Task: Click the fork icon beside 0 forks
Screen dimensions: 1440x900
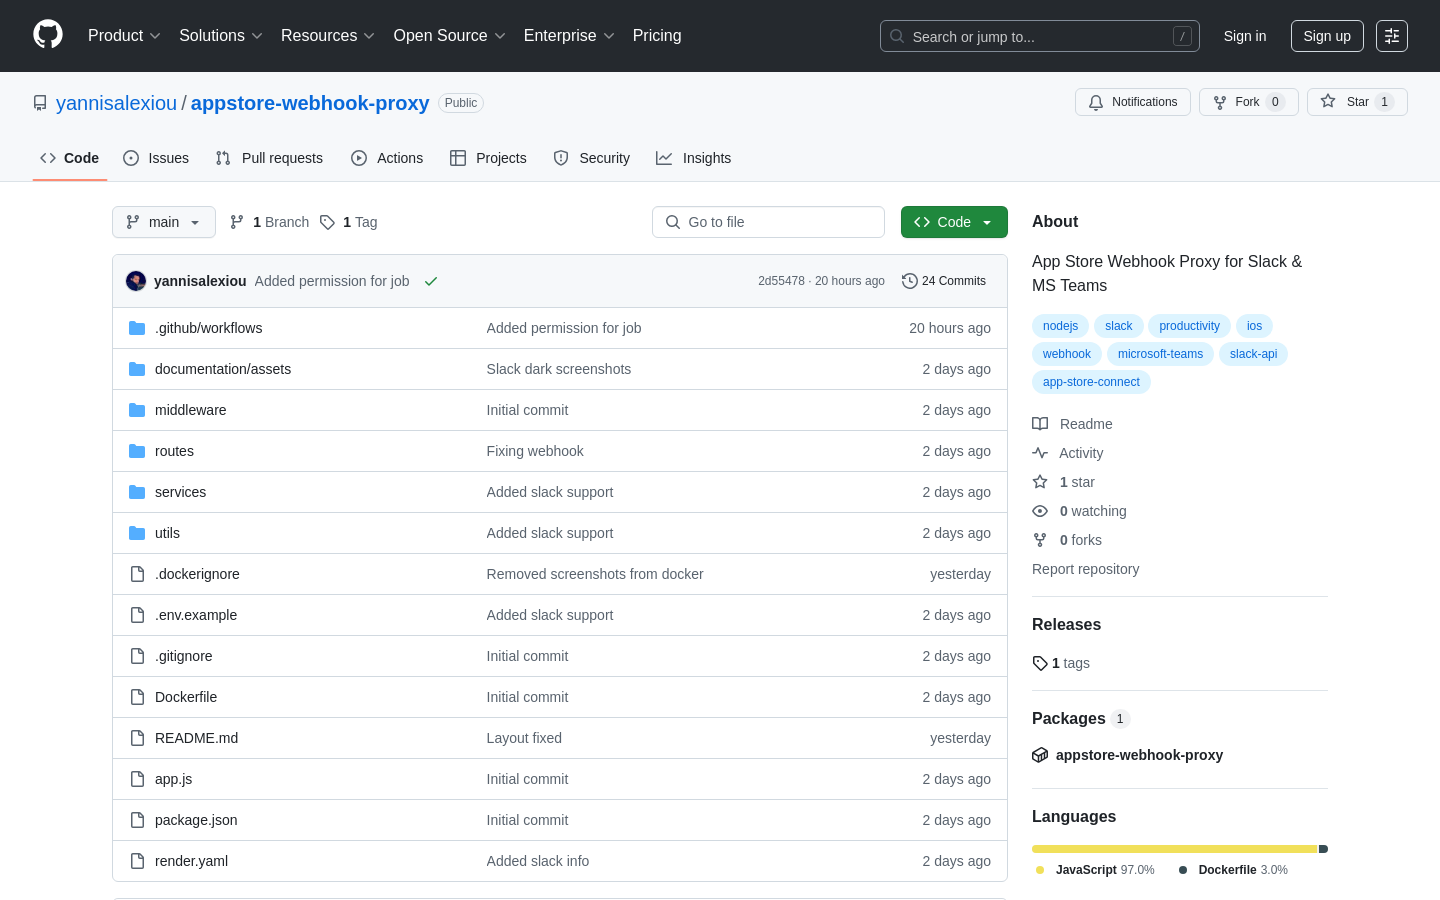Action: click(x=1040, y=540)
